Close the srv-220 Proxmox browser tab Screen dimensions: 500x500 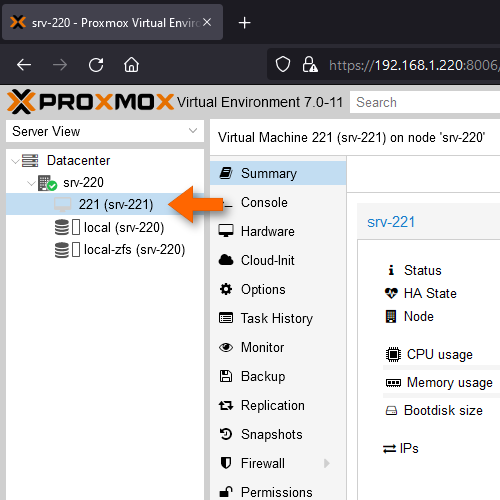click(207, 22)
